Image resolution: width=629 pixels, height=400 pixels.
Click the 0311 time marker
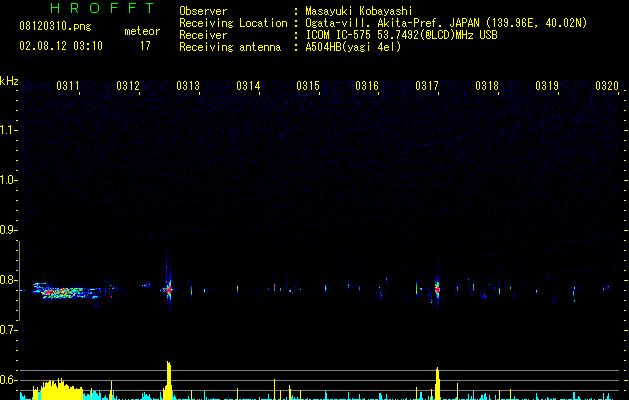click(68, 85)
